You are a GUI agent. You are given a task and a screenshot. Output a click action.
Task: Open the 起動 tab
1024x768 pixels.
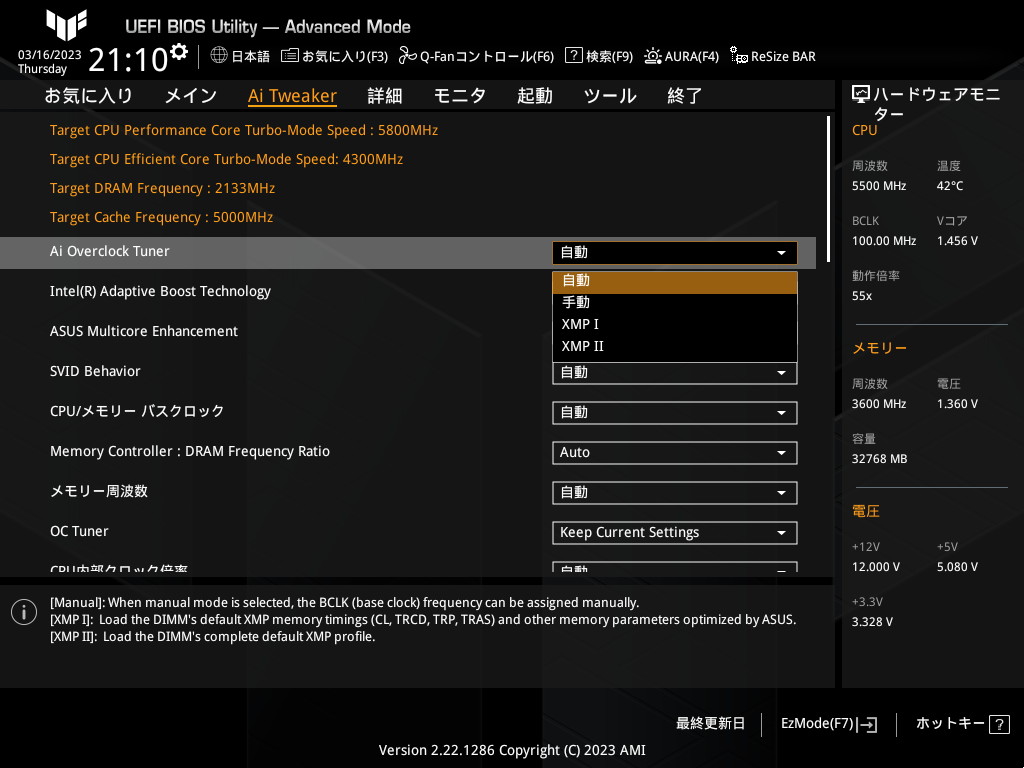[x=535, y=96]
